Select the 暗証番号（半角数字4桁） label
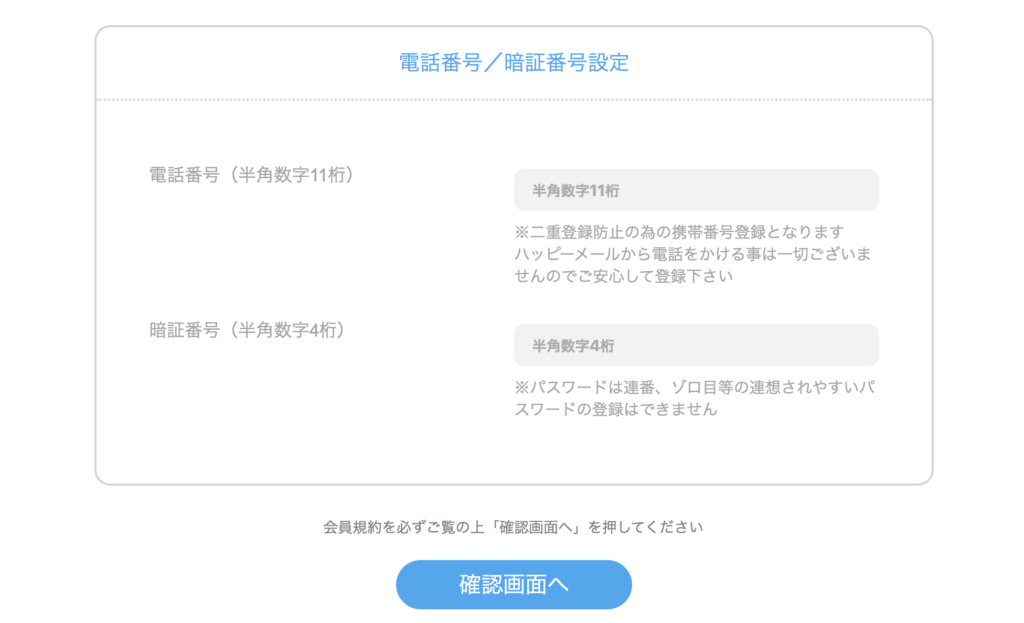Screen dimensions: 1024x623 [247, 330]
